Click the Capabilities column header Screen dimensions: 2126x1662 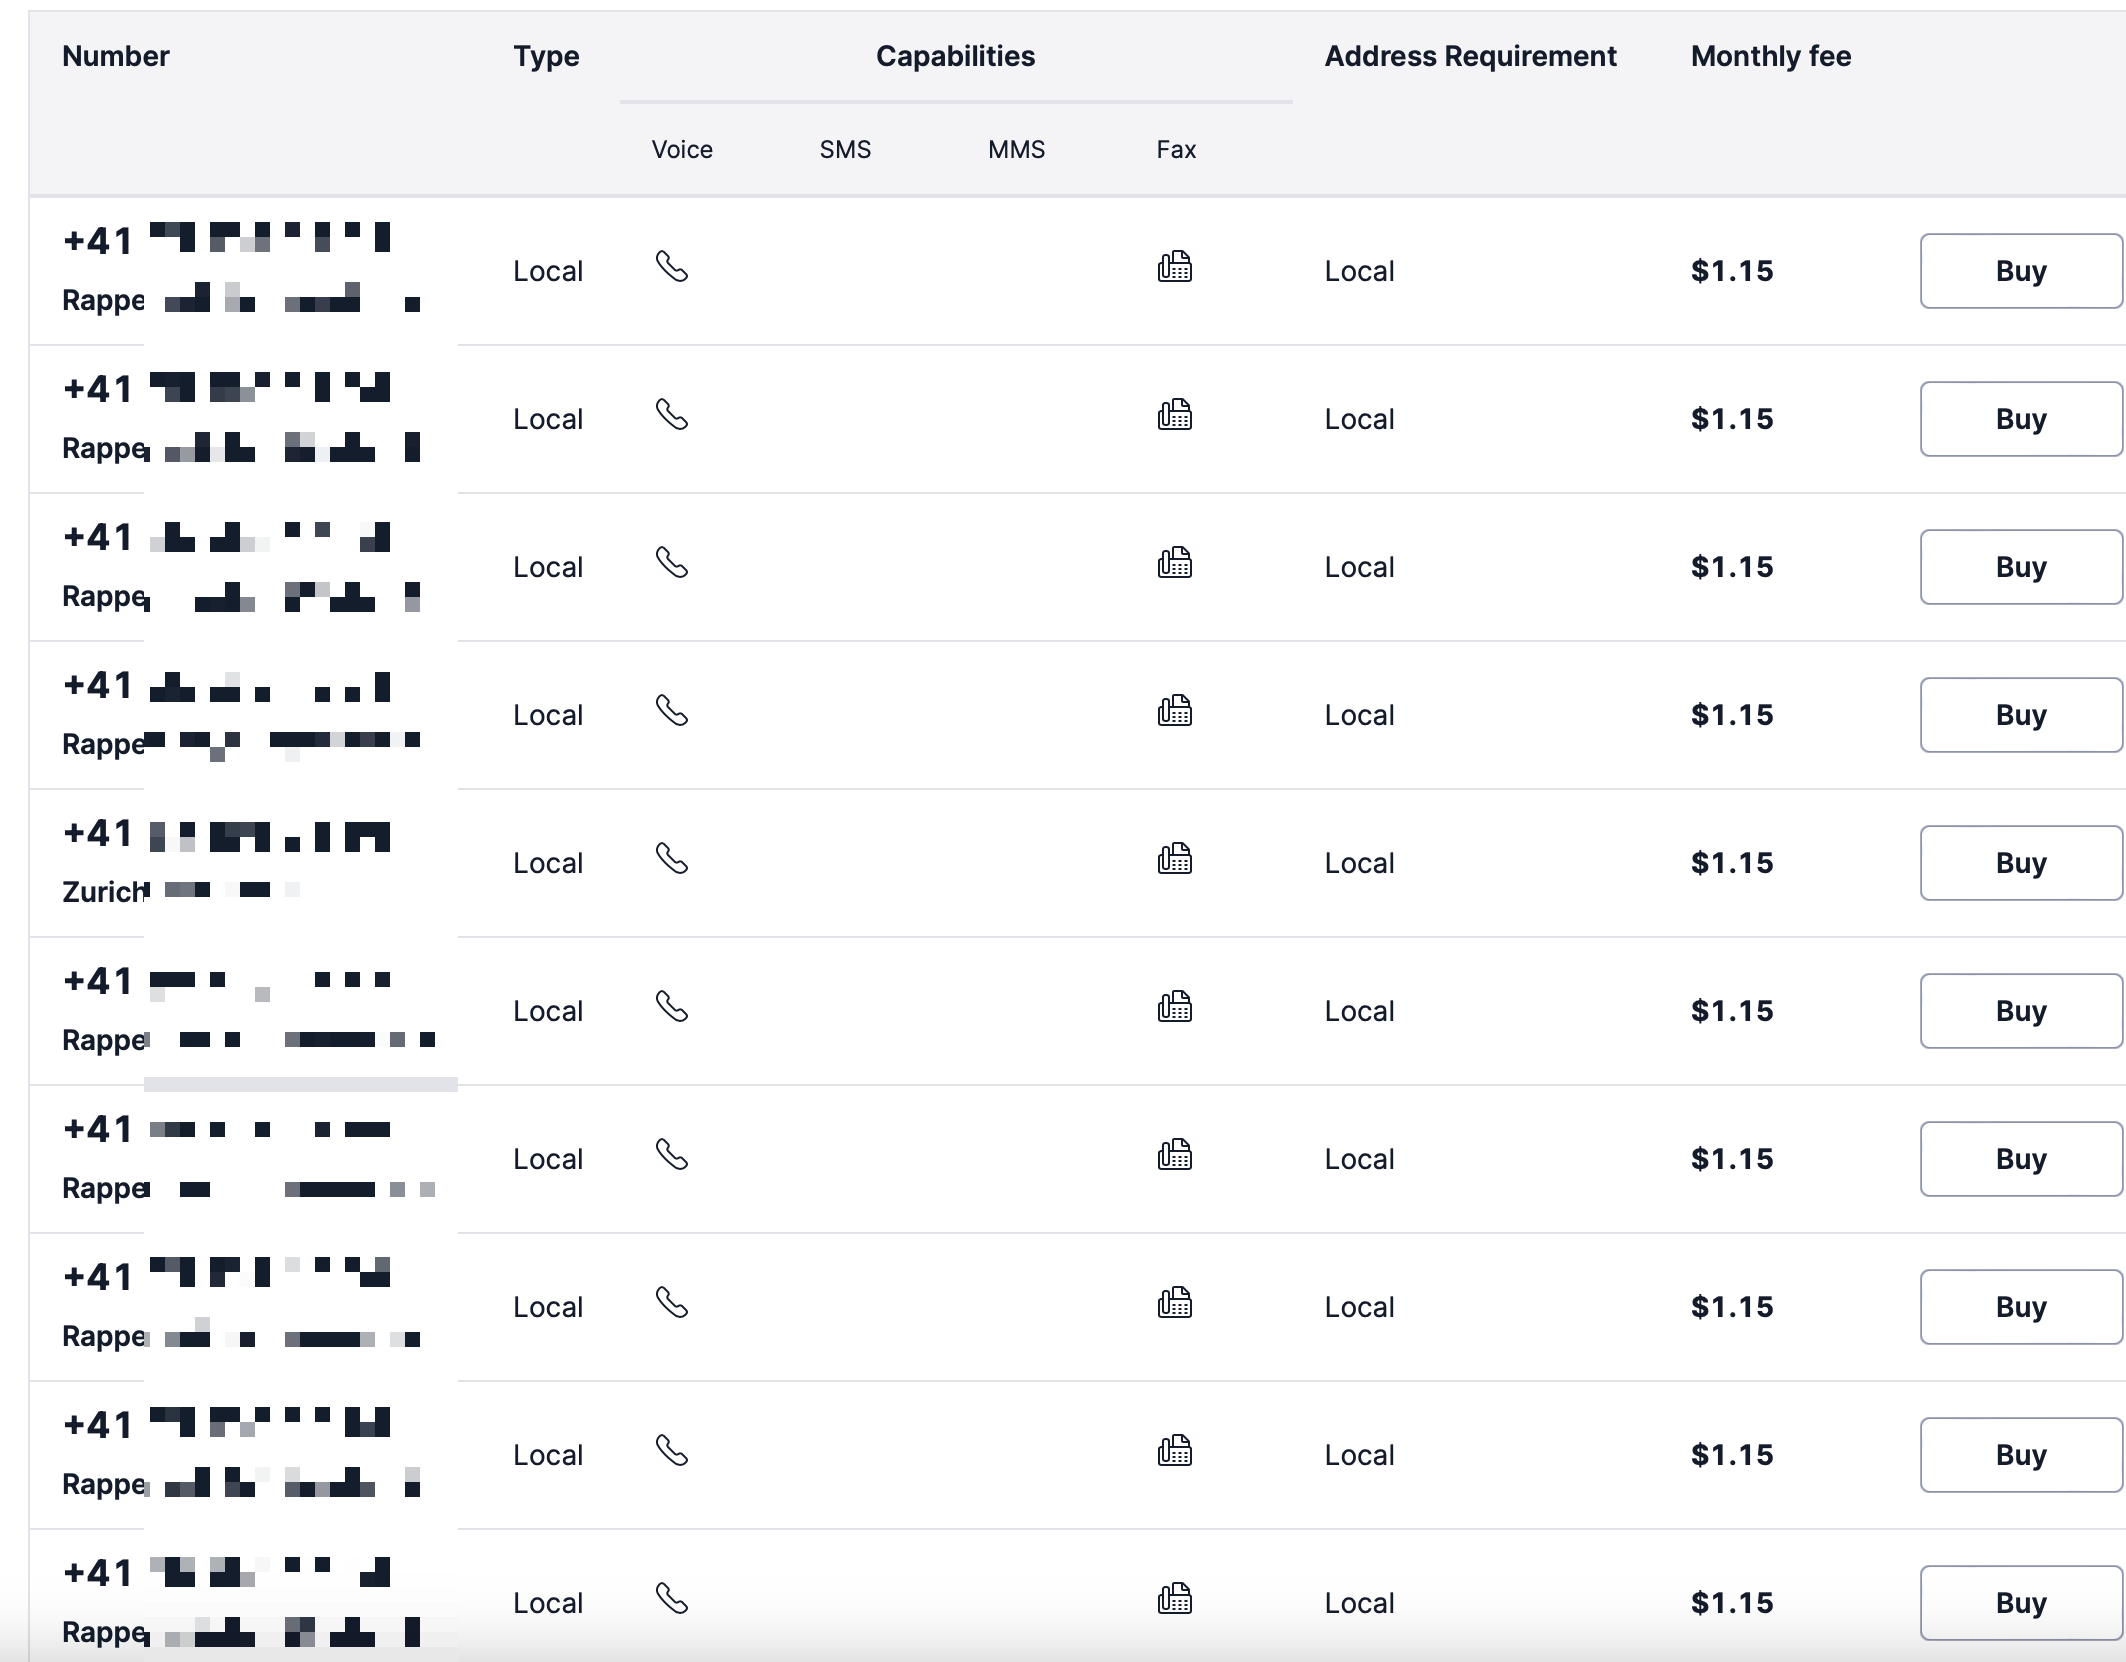[955, 56]
